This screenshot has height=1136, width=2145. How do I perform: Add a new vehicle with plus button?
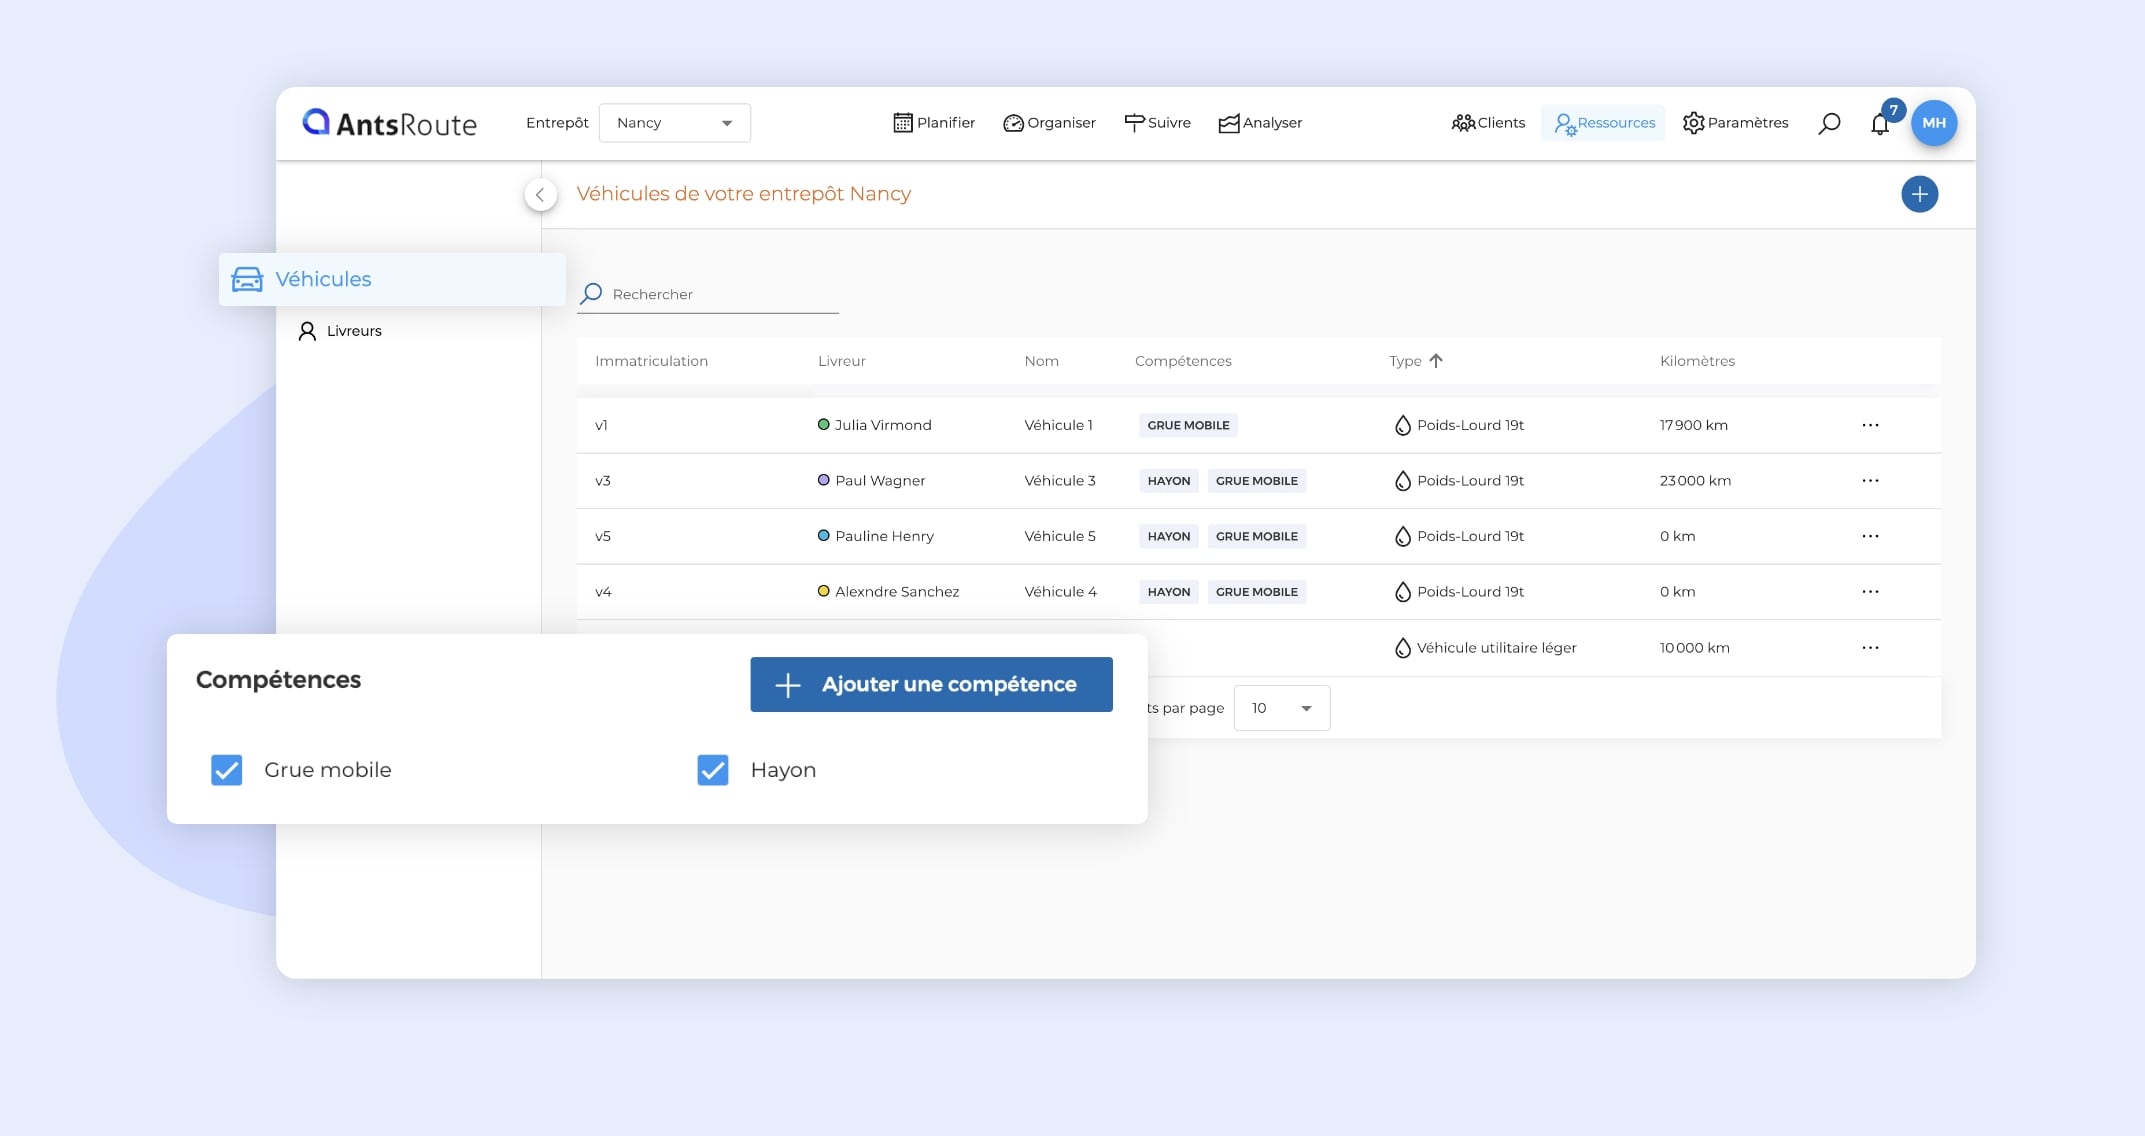[1919, 194]
